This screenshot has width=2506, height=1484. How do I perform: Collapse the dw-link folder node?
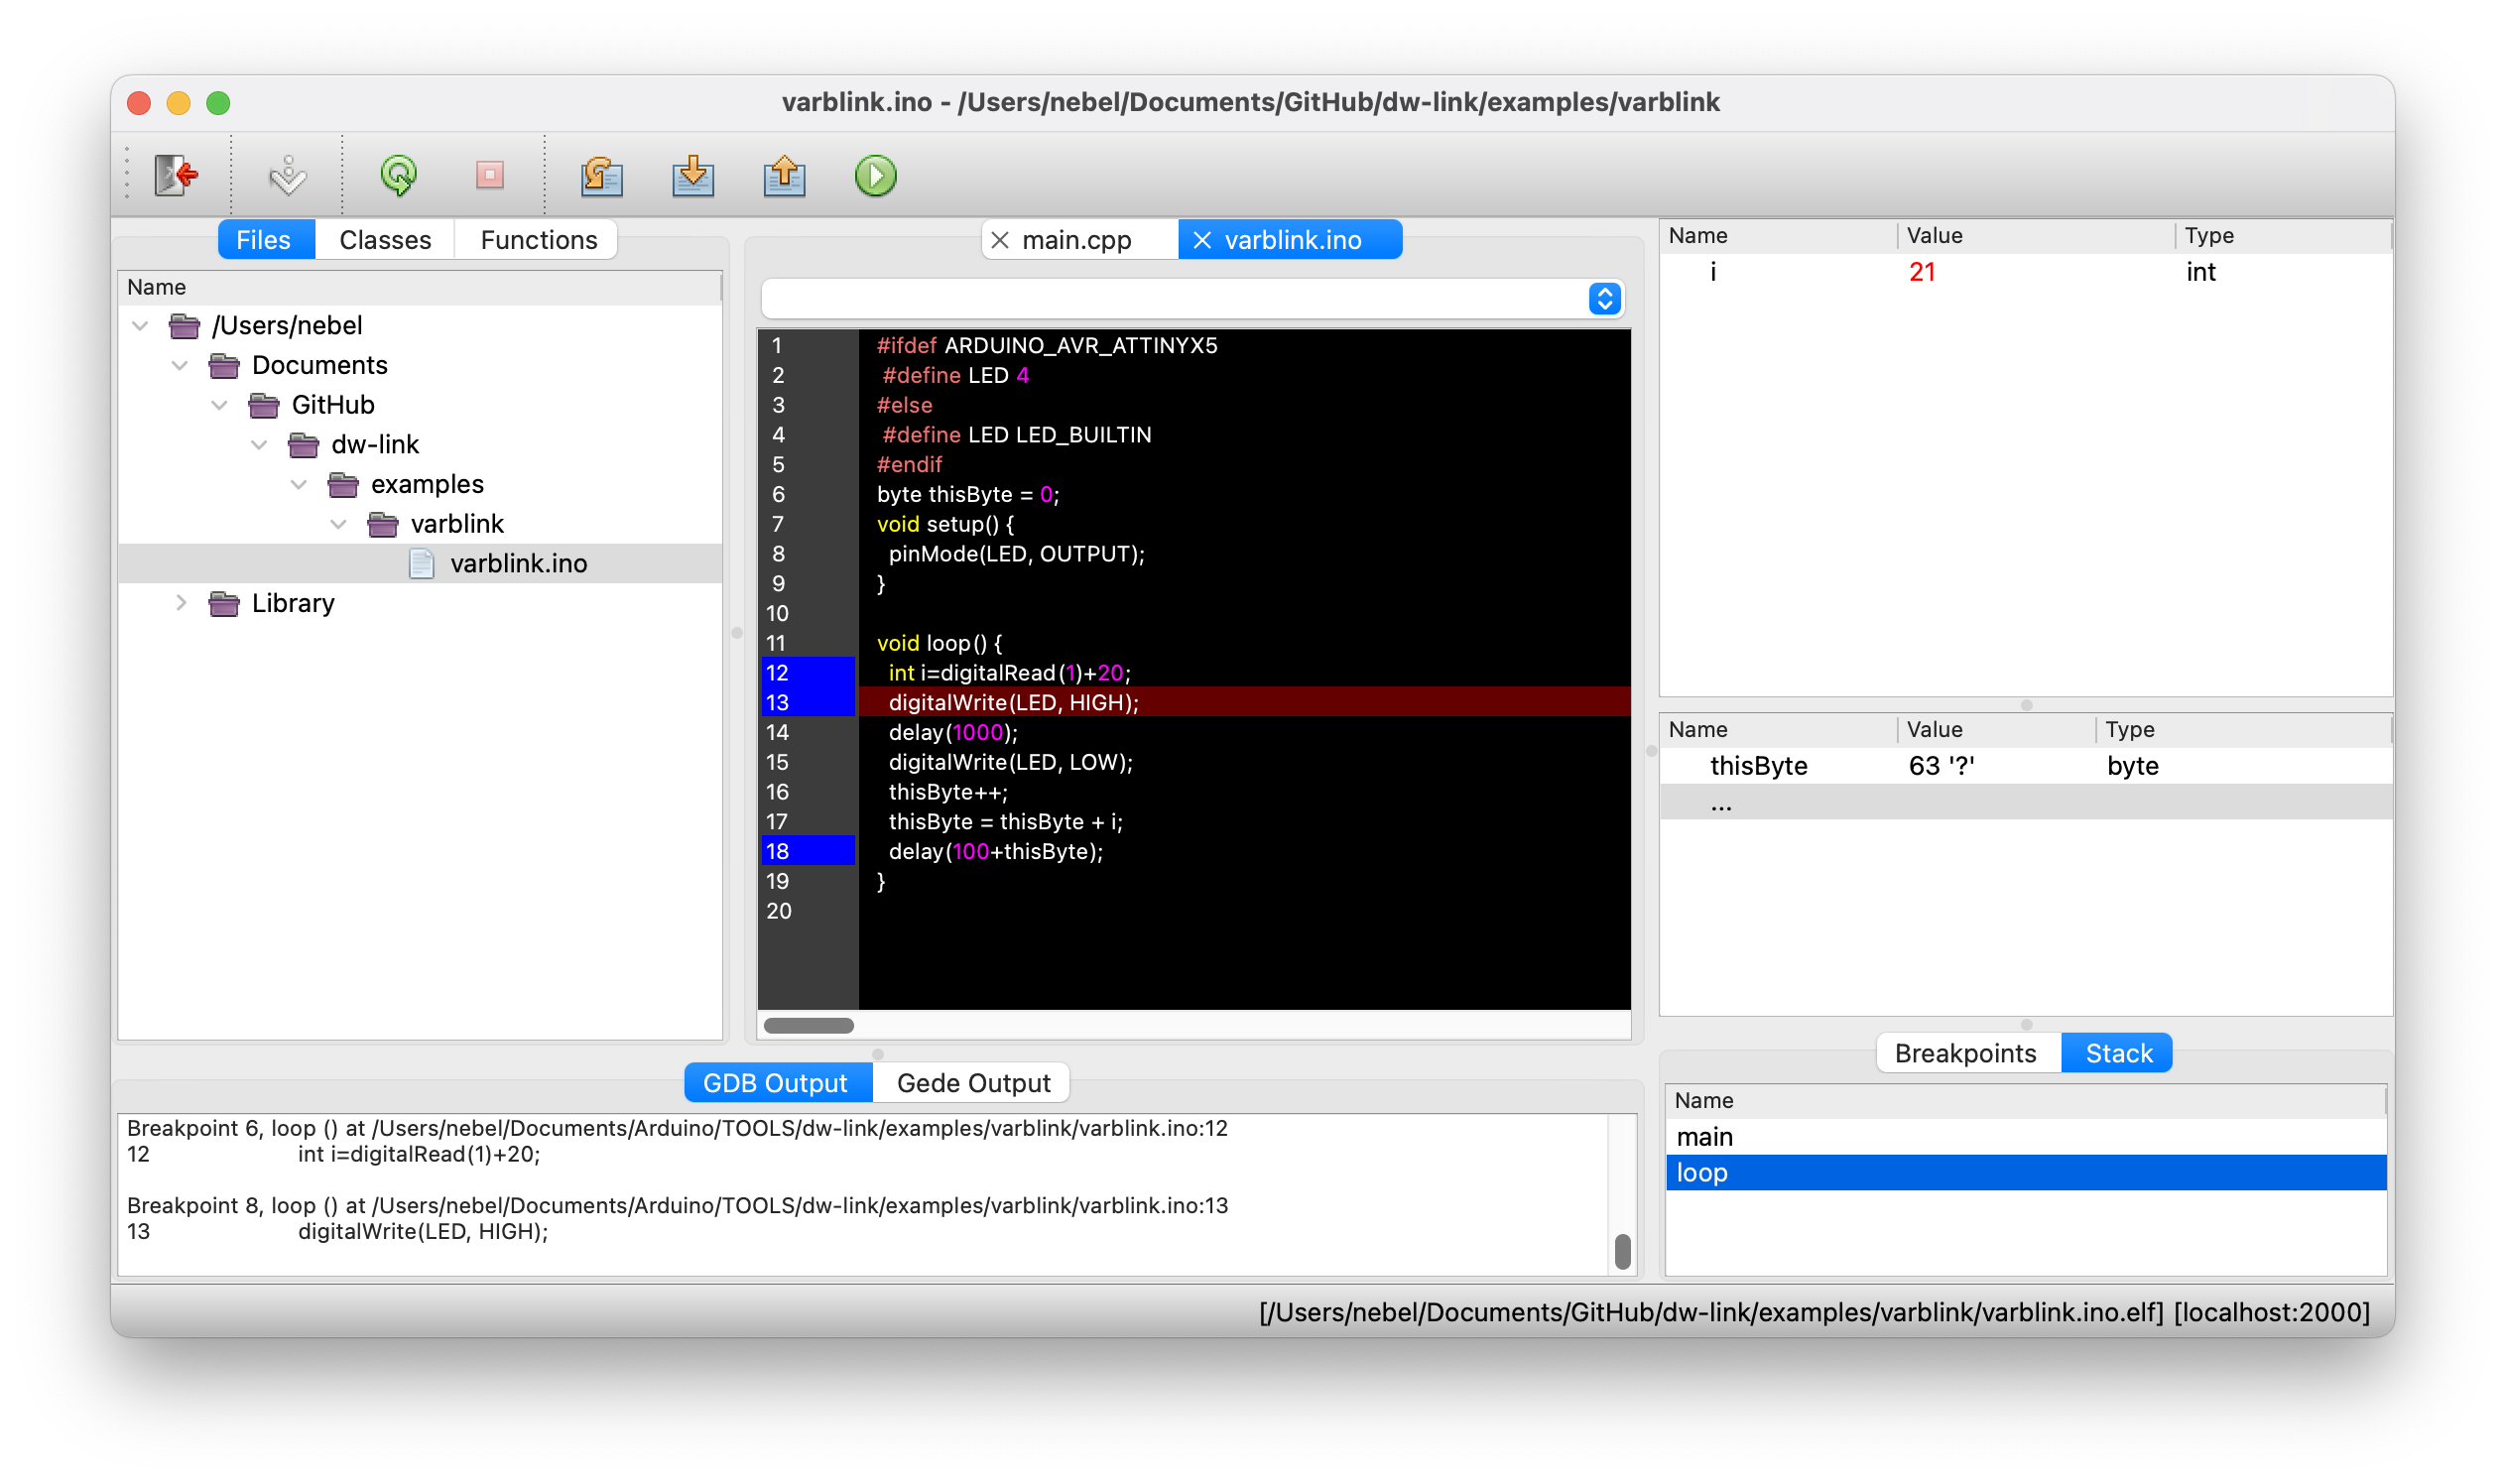coord(260,445)
